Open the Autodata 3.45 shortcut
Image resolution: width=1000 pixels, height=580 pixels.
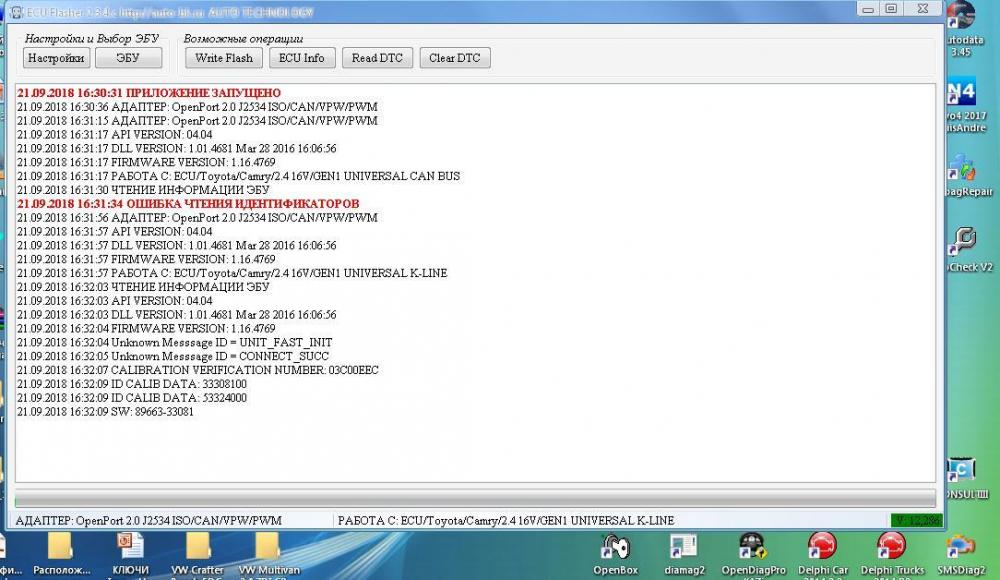pos(960,18)
